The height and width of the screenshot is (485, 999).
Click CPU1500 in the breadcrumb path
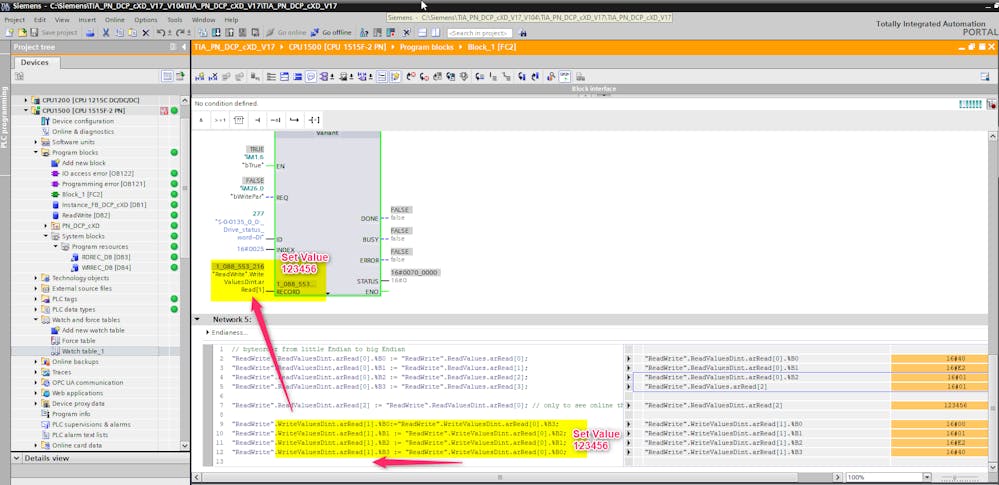click(x=336, y=47)
